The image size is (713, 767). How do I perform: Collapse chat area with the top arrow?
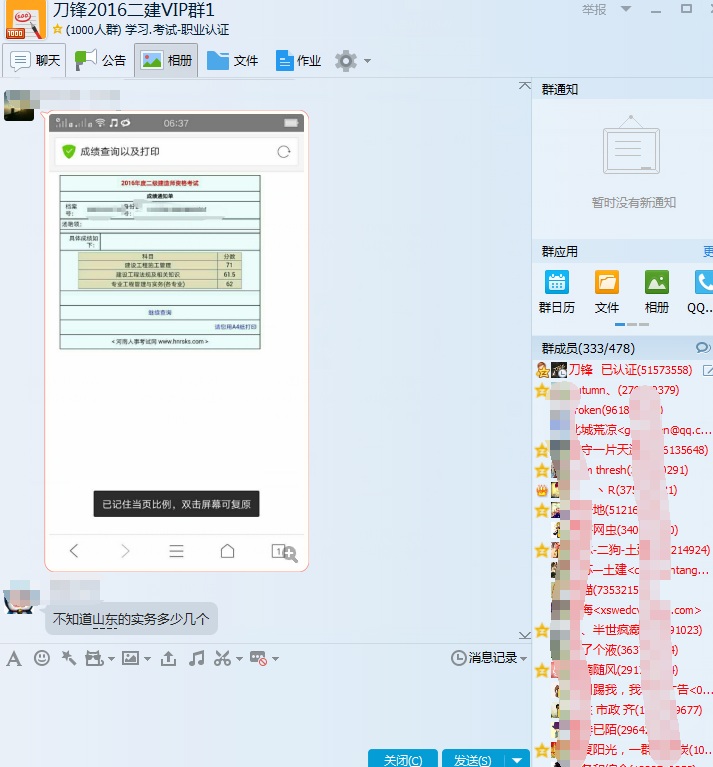pos(525,86)
